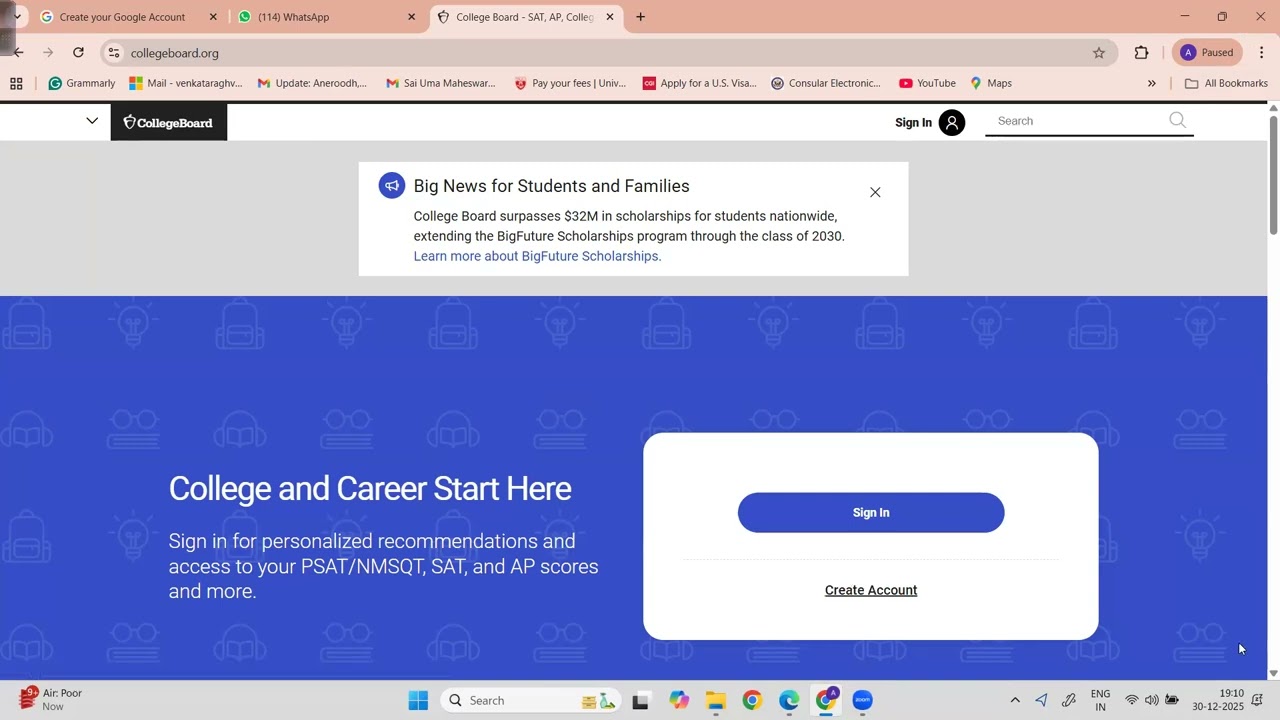
Task: Click the Sign In profile icon in header
Action: pyautogui.click(x=952, y=123)
